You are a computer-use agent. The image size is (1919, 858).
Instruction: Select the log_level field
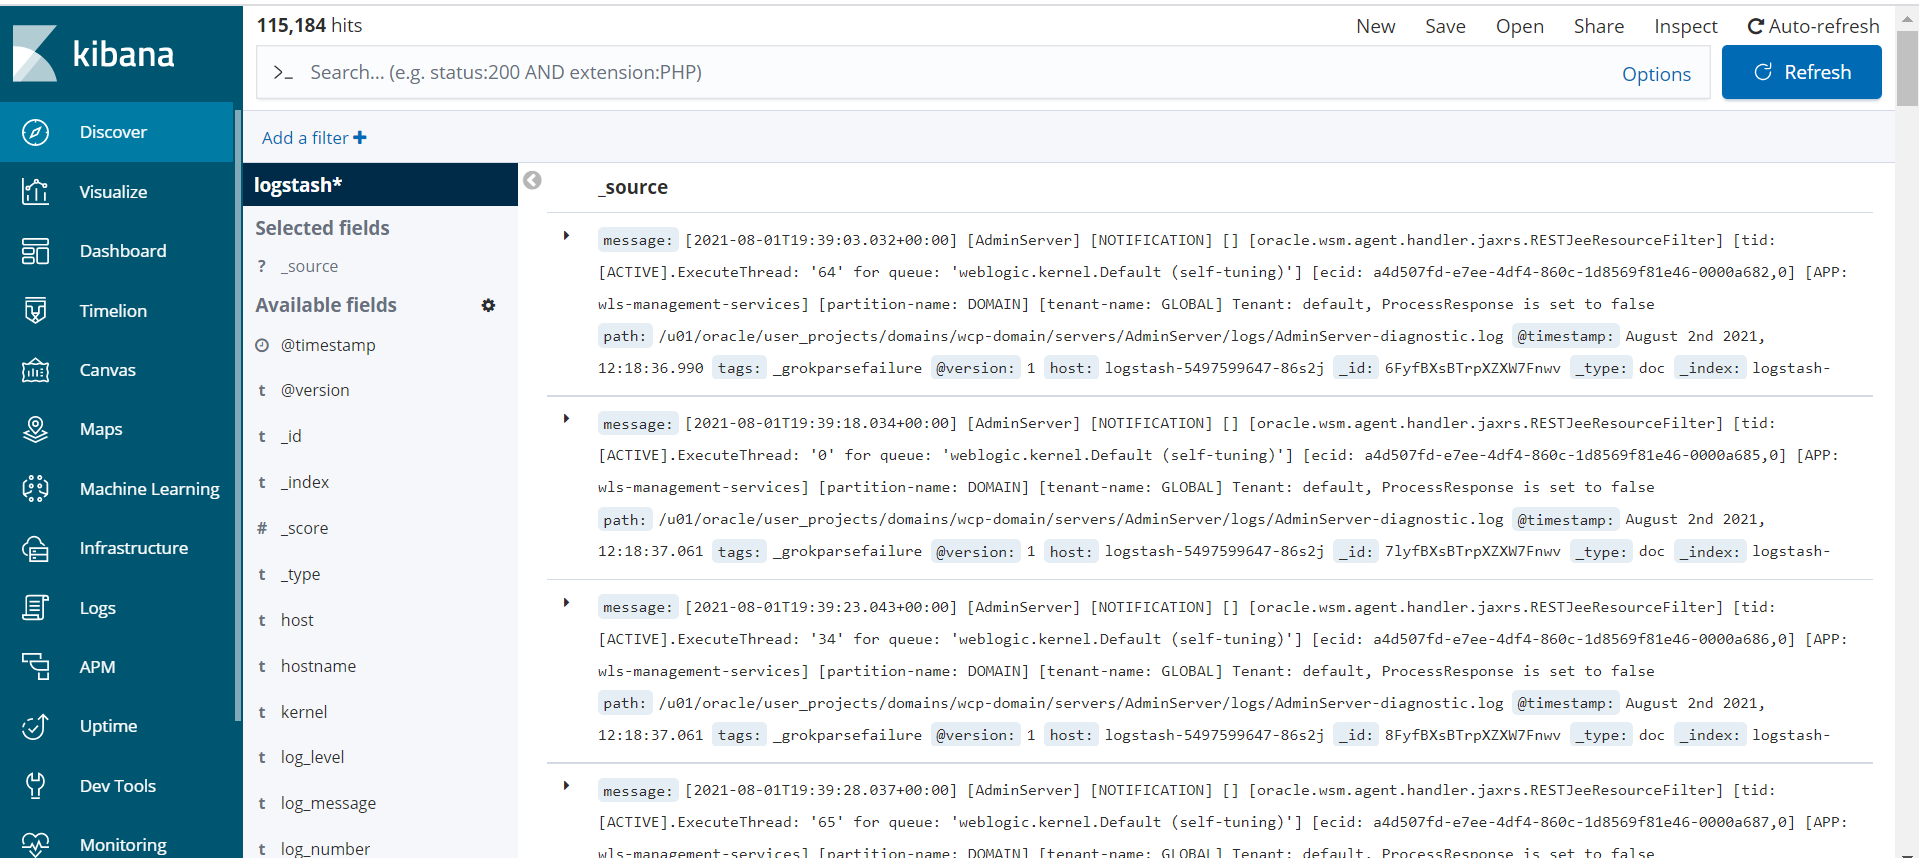click(x=312, y=757)
